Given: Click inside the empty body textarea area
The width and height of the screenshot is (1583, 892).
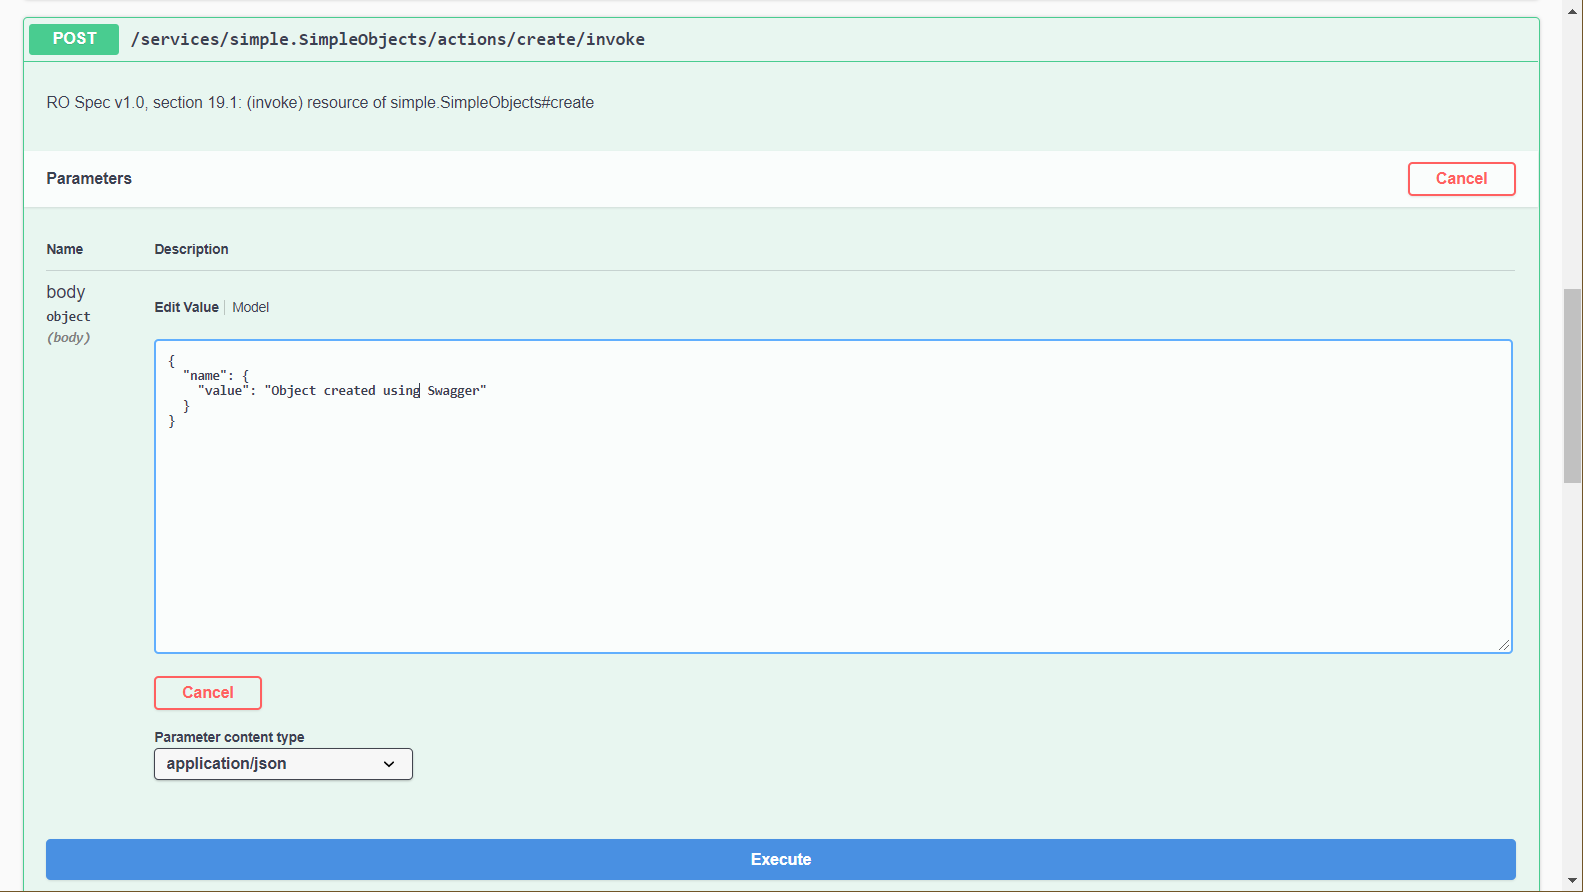Looking at the screenshot, I should 832,540.
